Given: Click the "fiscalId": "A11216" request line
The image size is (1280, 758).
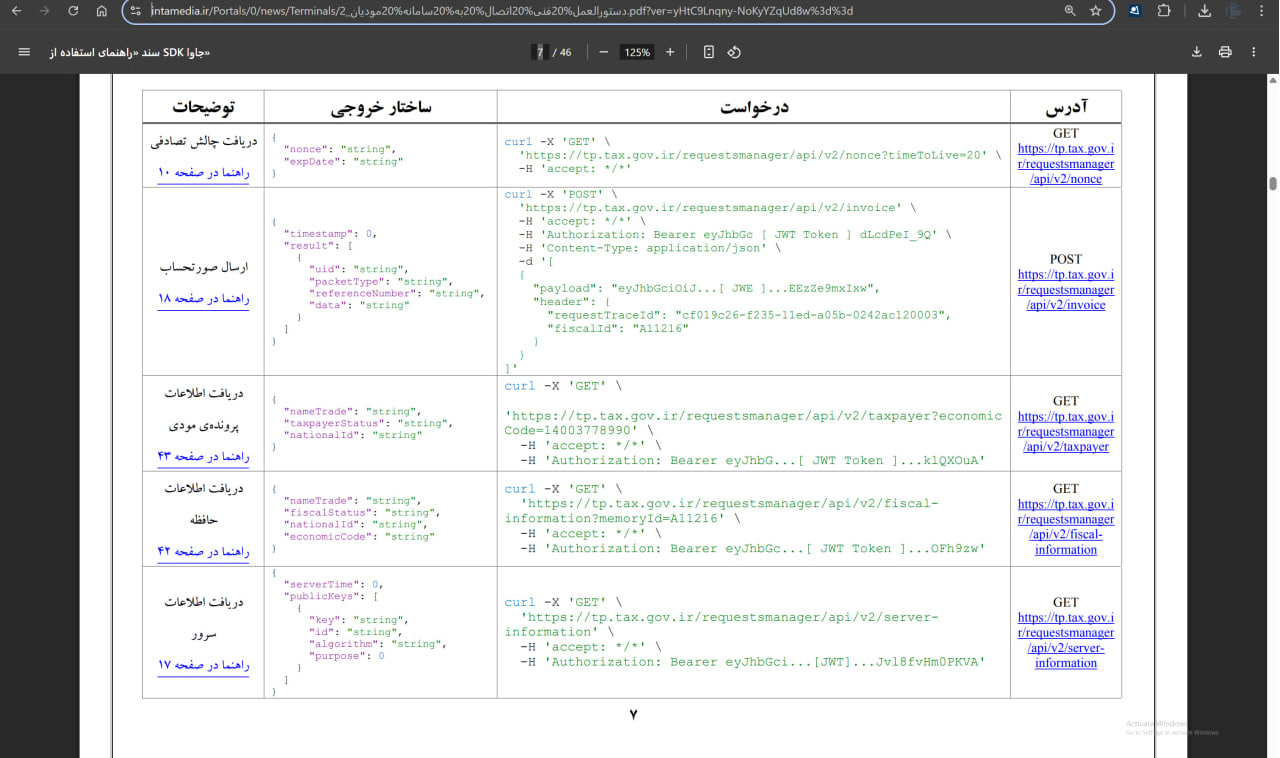Looking at the screenshot, I should pyautogui.click(x=618, y=328).
